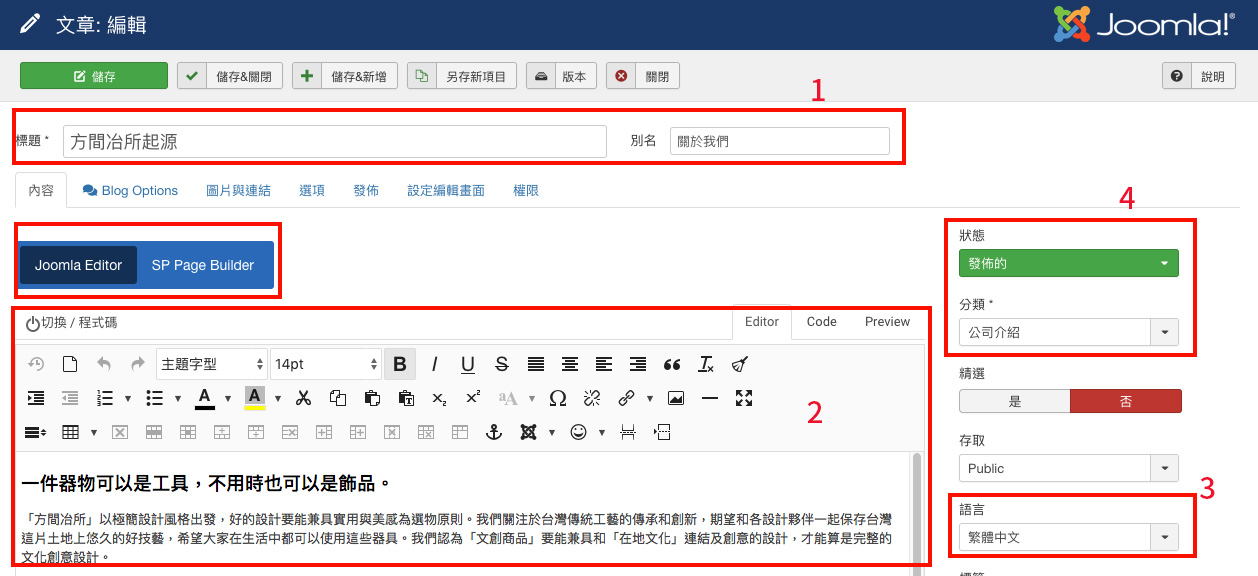Click 切換 / 程式碼 to toggle source view

coord(72,322)
